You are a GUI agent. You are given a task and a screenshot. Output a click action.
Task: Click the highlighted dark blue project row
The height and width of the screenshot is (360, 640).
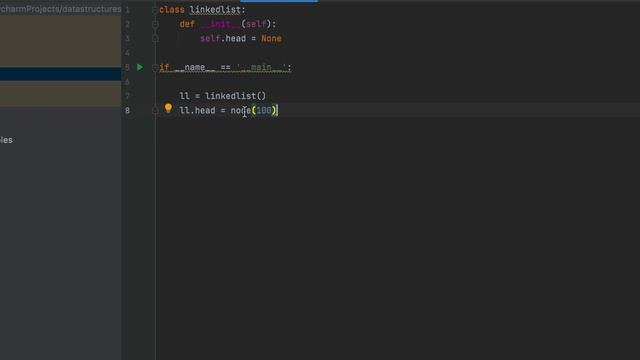(x=60, y=74)
